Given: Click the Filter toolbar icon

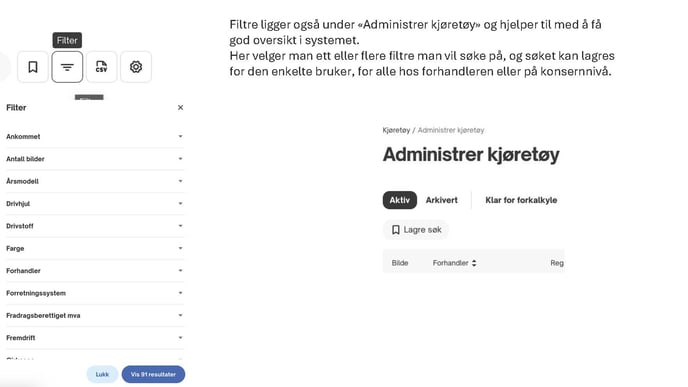Looking at the screenshot, I should pyautogui.click(x=67, y=67).
